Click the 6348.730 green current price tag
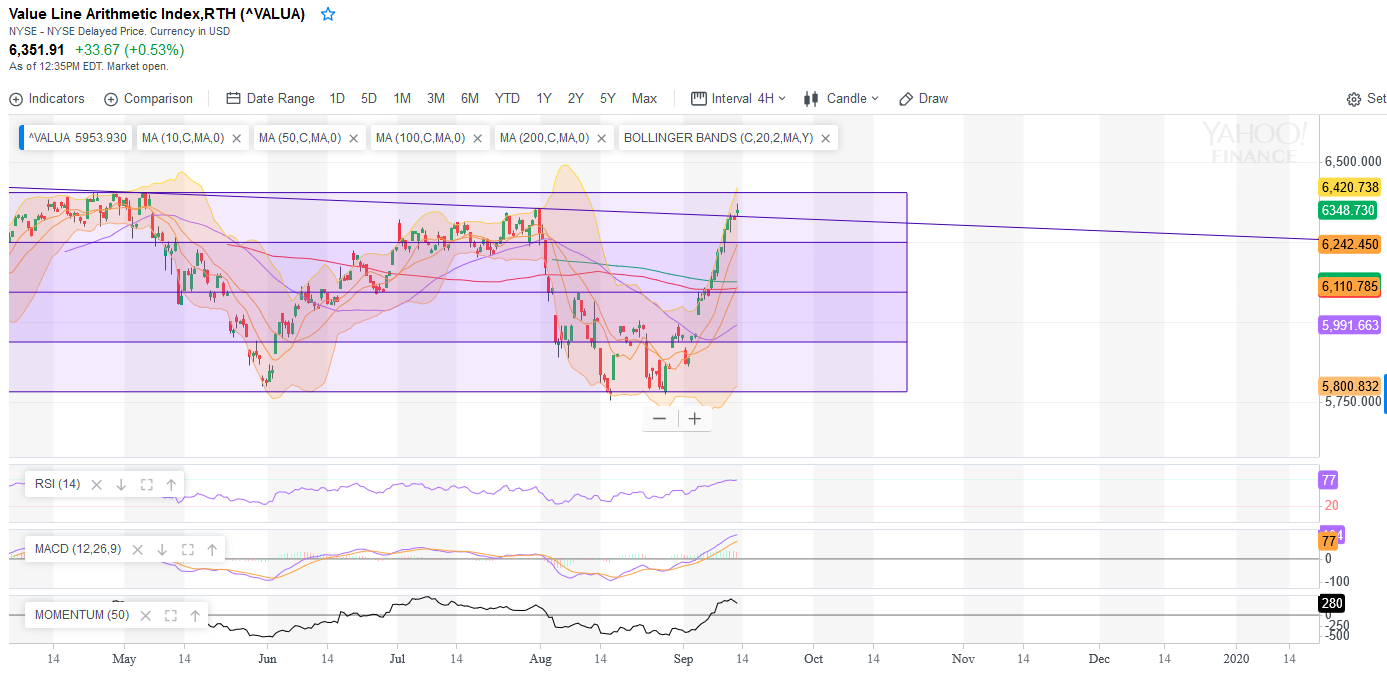Viewport: 1387px width, 685px height. pyautogui.click(x=1350, y=210)
